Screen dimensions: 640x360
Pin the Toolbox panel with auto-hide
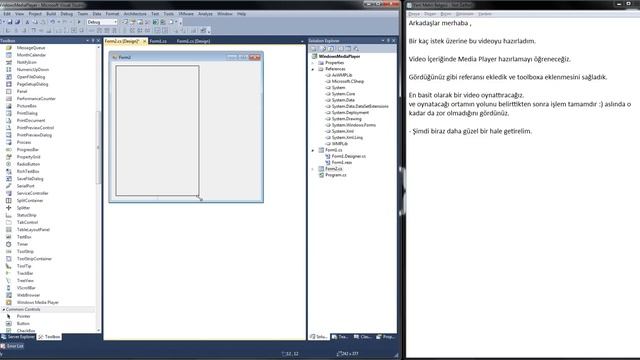tap(93, 41)
